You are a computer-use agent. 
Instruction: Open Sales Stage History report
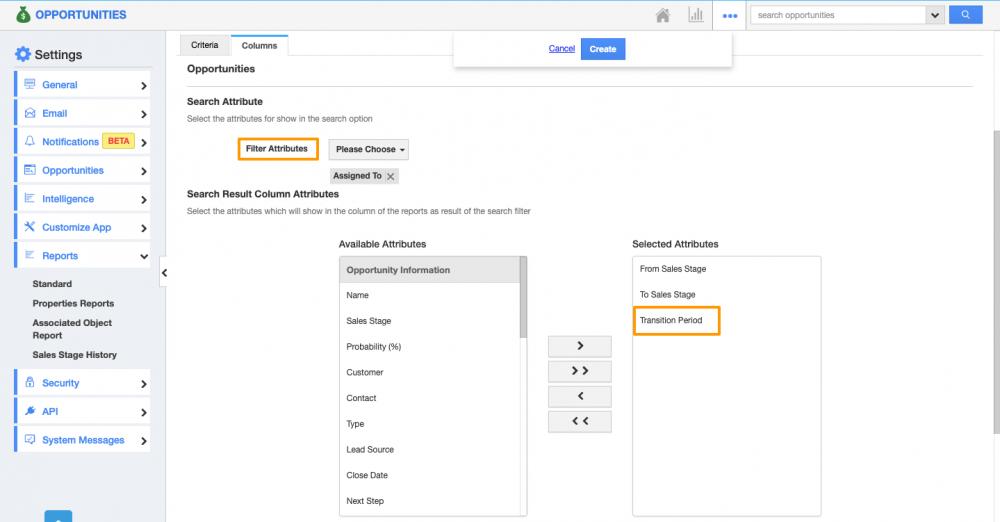[74, 355]
